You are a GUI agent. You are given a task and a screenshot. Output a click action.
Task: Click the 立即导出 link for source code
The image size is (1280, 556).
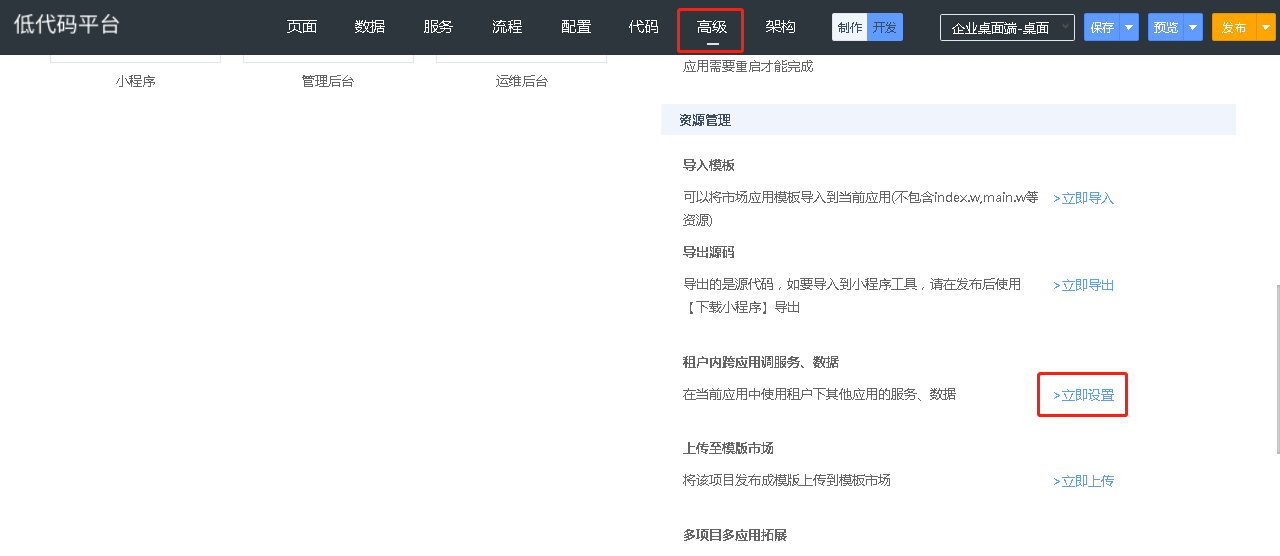pos(1084,285)
